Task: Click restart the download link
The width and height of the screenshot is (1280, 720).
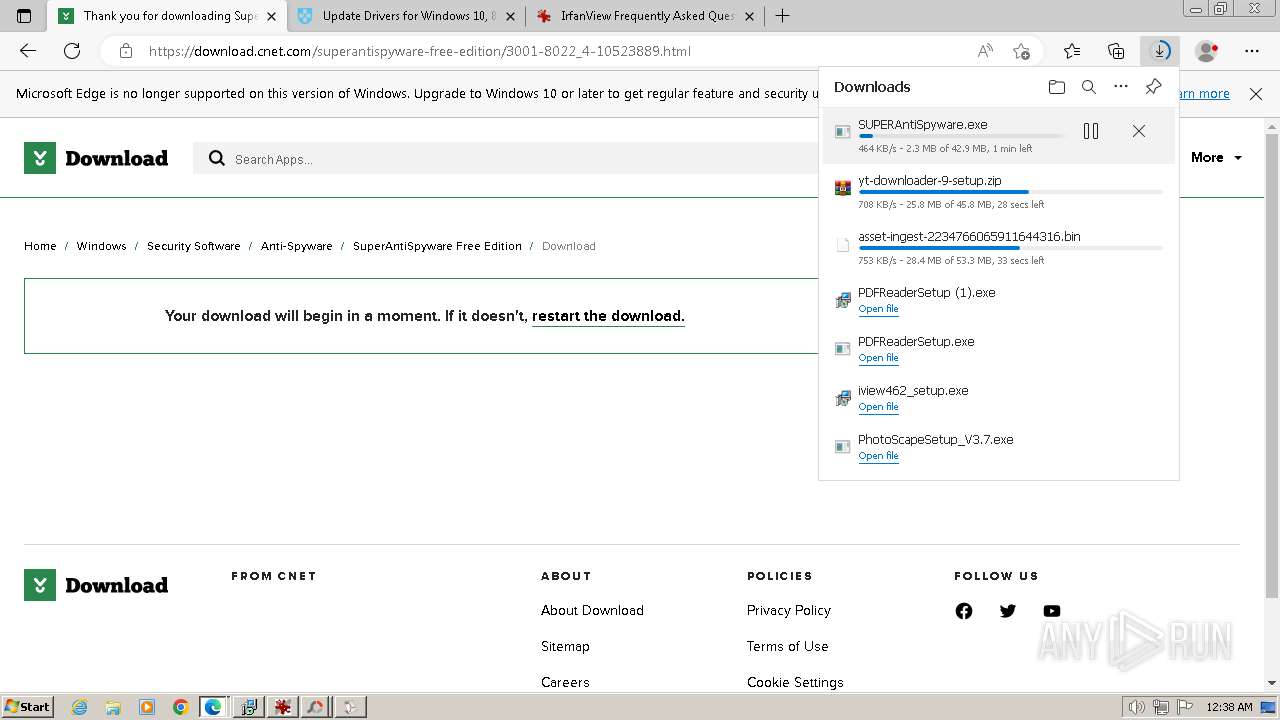Action: tap(608, 316)
